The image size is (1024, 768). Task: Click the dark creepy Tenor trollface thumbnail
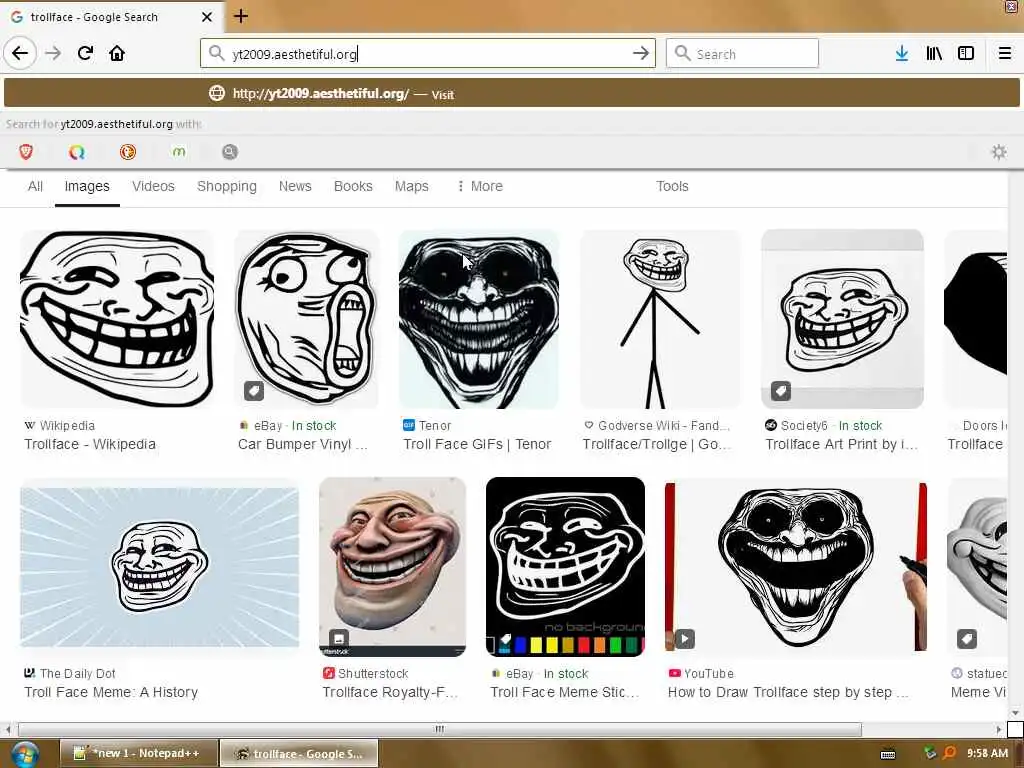[x=479, y=319]
